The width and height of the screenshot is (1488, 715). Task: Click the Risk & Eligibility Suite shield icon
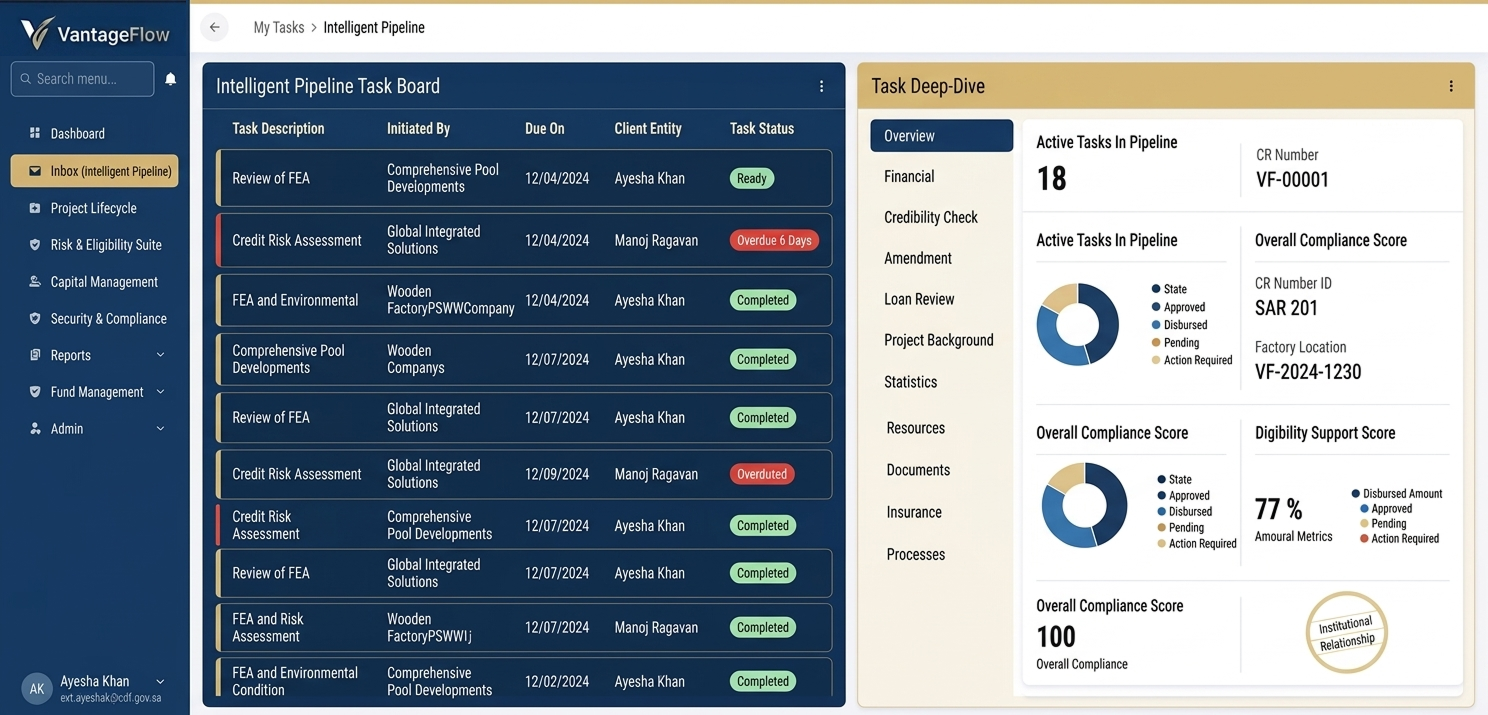tap(35, 245)
